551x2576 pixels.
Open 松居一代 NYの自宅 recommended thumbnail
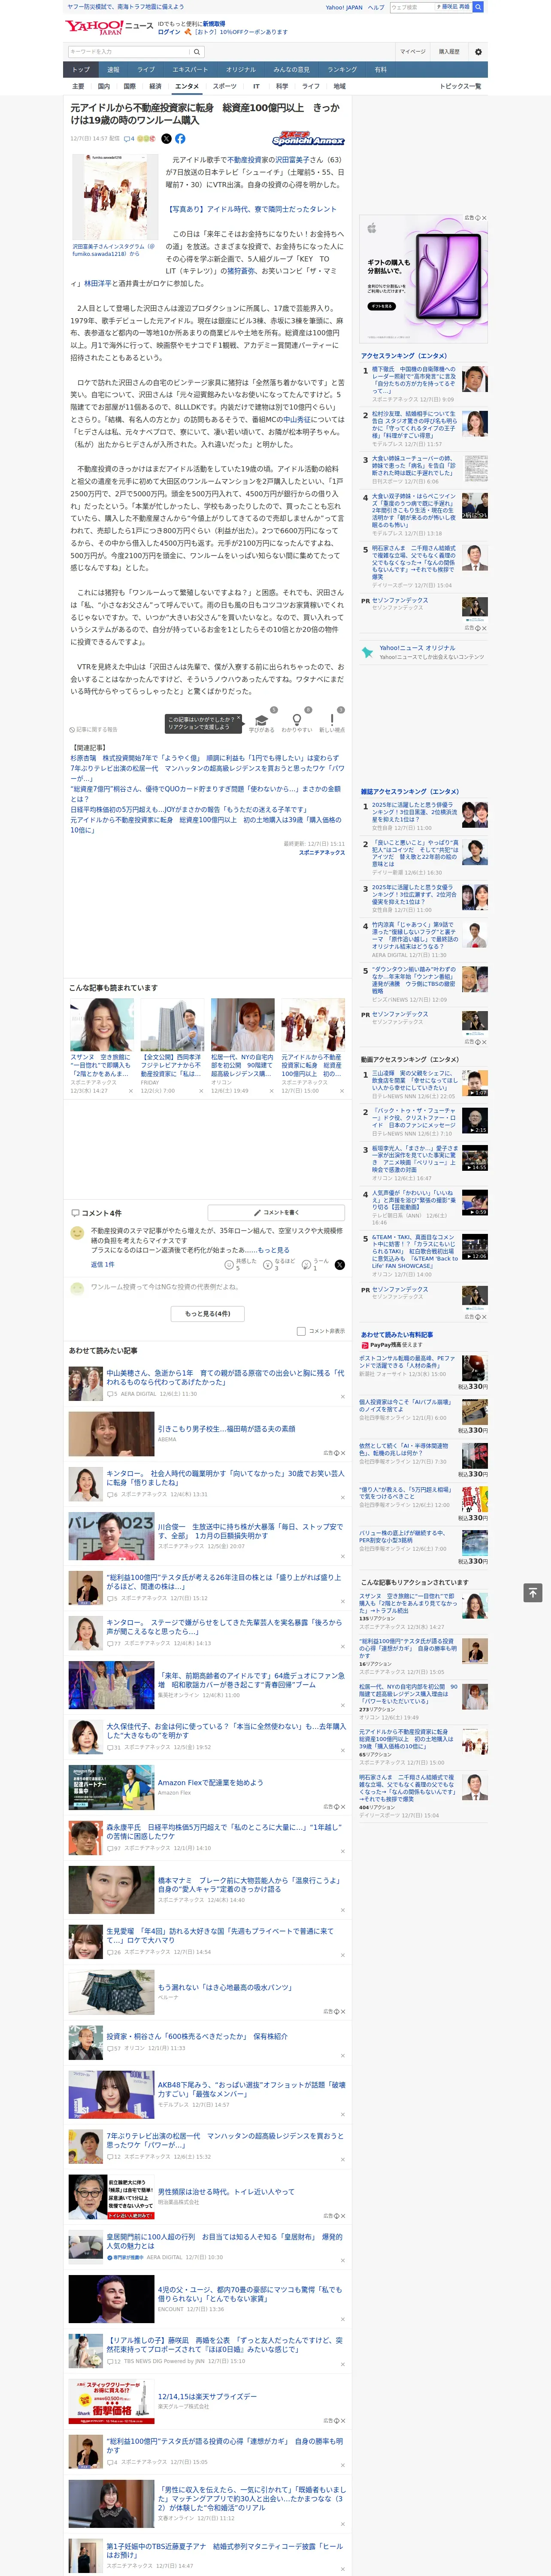coord(242,1024)
